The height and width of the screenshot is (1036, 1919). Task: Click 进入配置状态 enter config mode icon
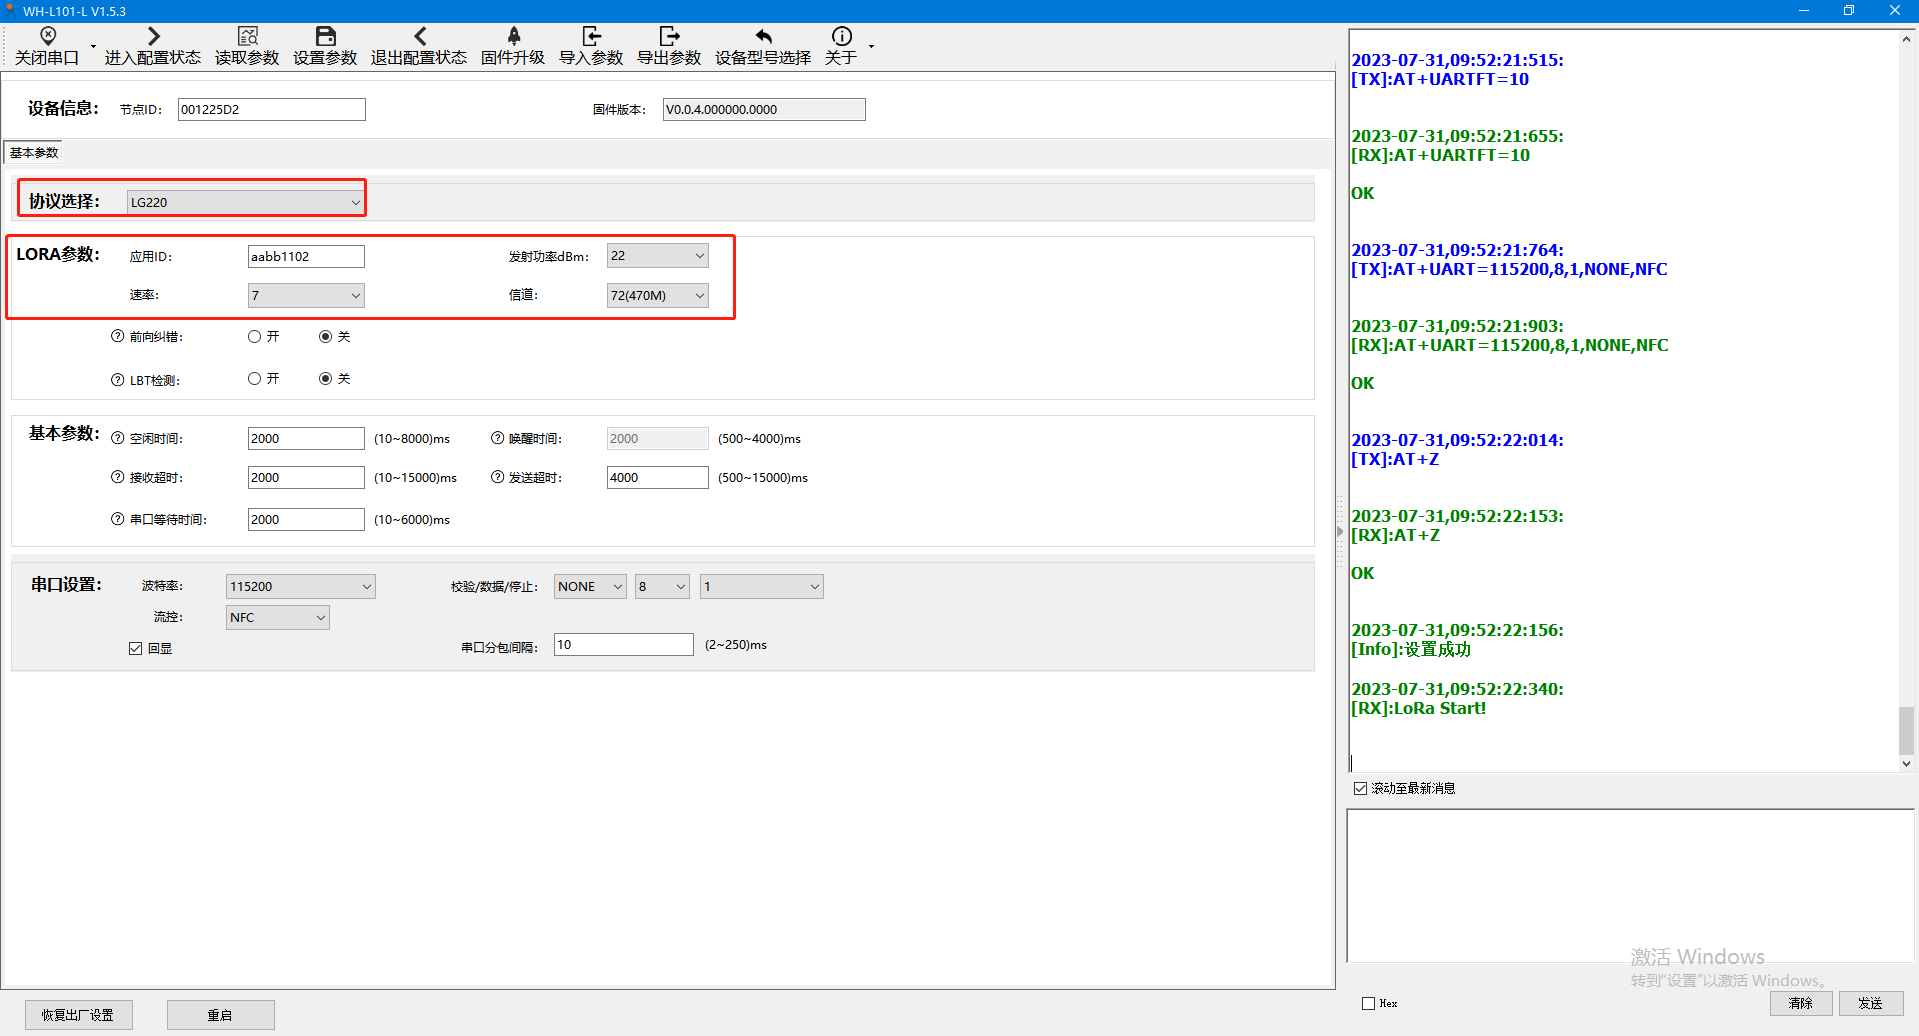pos(153,37)
